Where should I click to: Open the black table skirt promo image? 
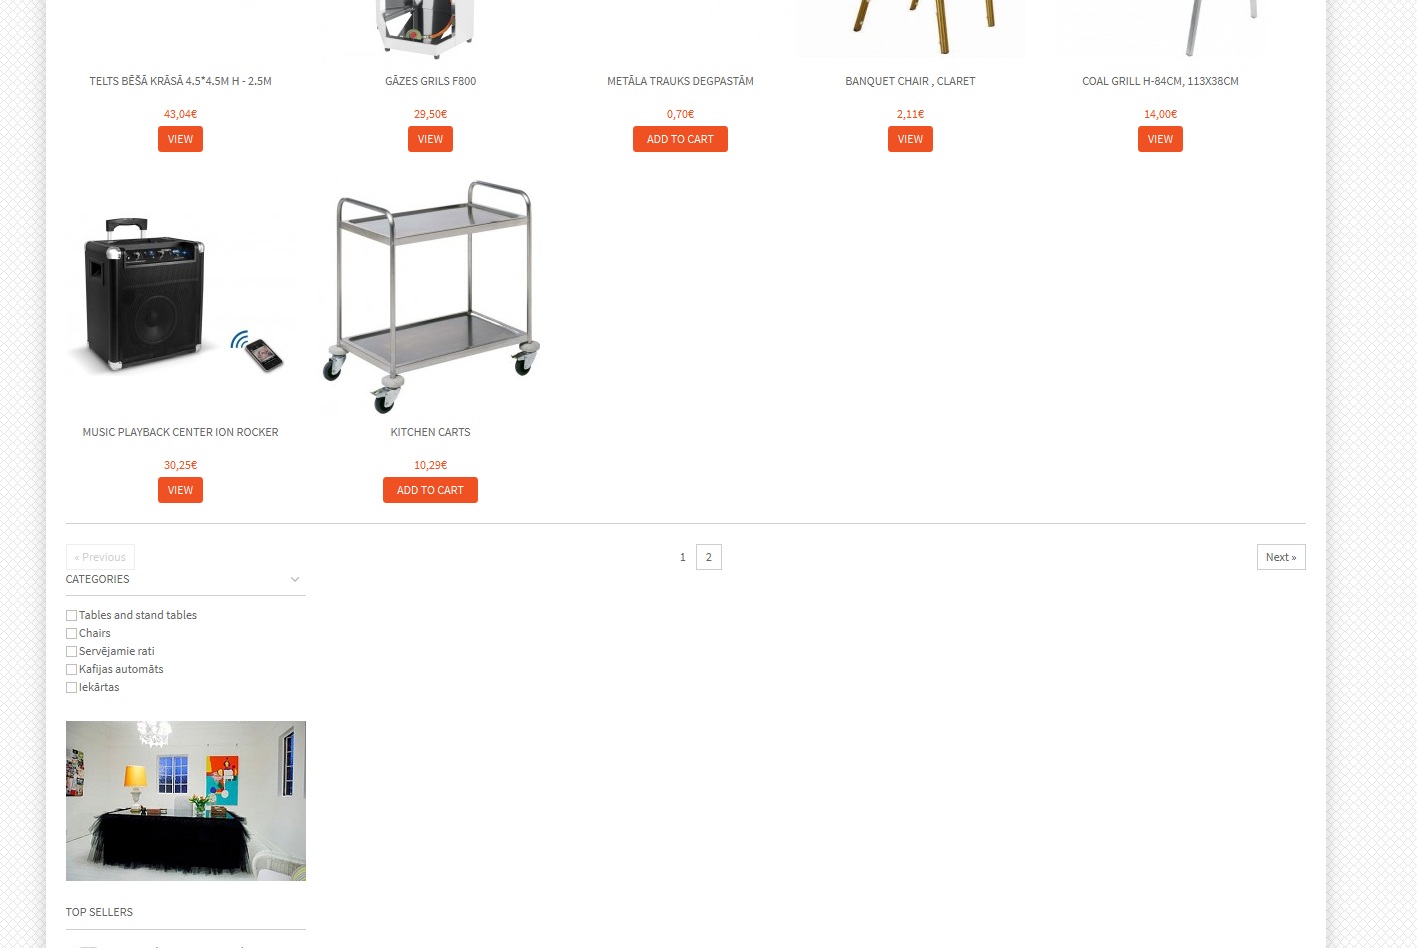coord(186,801)
